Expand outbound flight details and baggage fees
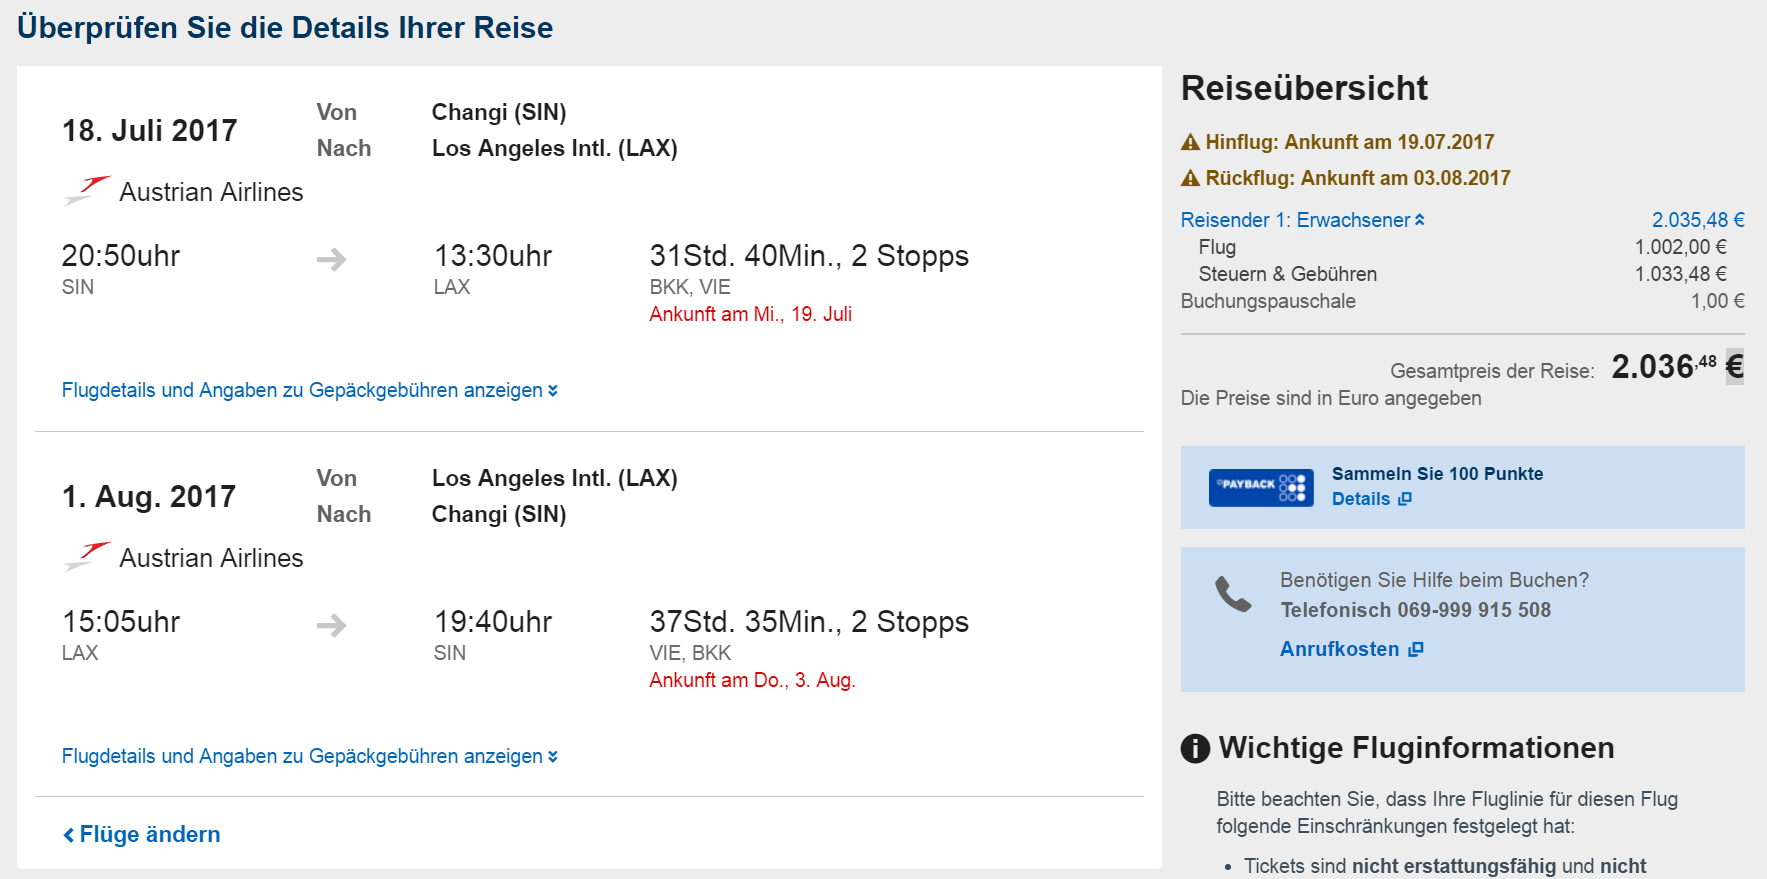This screenshot has height=879, width=1767. [310, 390]
